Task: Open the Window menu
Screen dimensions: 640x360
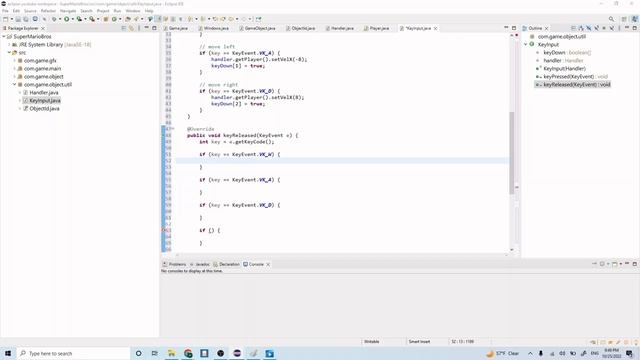Action: 133,11
